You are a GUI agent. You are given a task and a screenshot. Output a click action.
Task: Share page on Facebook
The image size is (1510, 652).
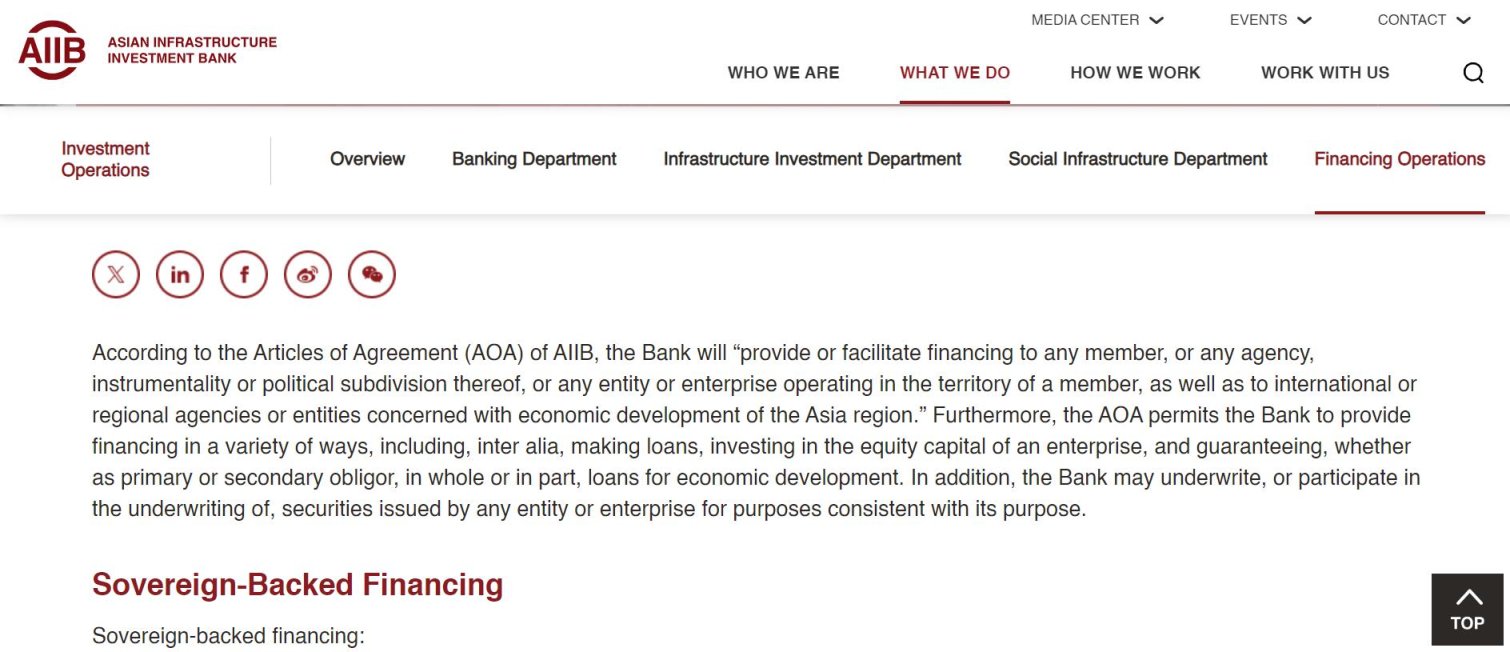pos(244,275)
